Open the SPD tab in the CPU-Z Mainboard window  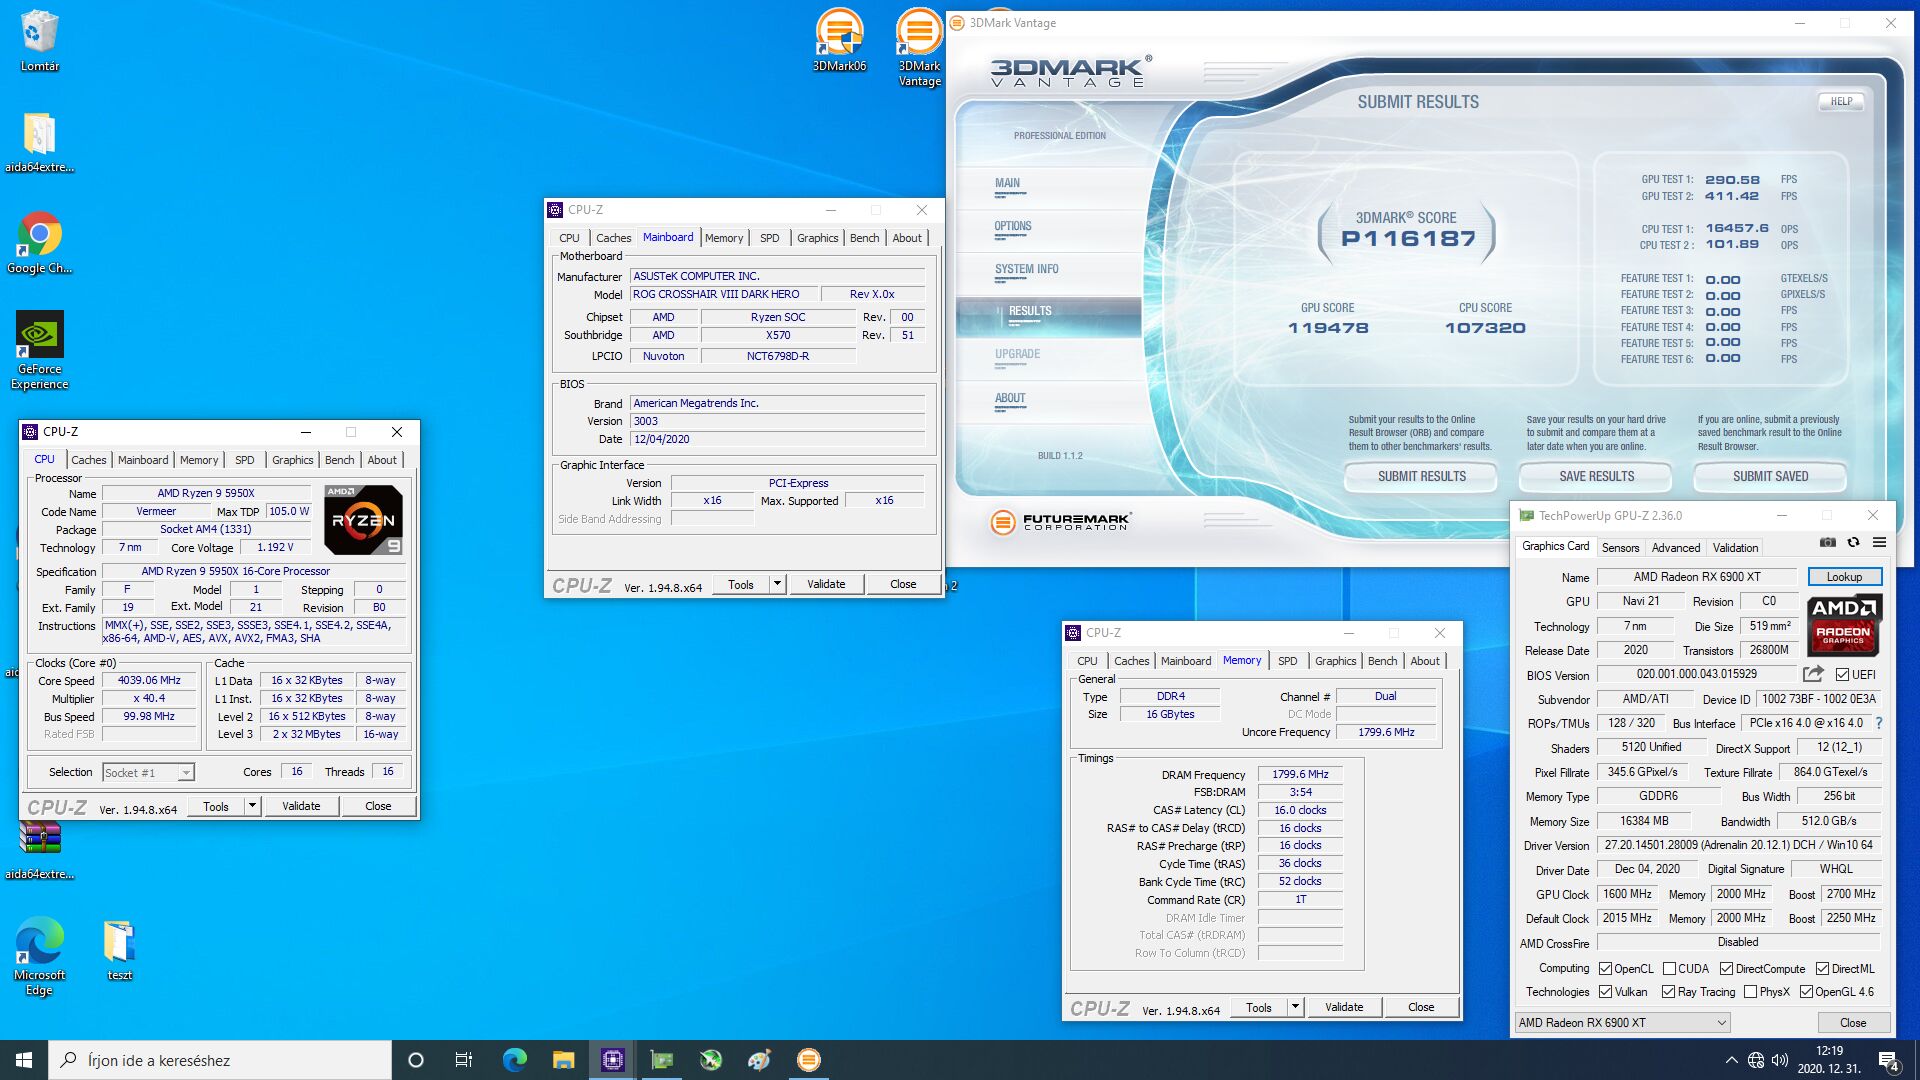point(769,238)
